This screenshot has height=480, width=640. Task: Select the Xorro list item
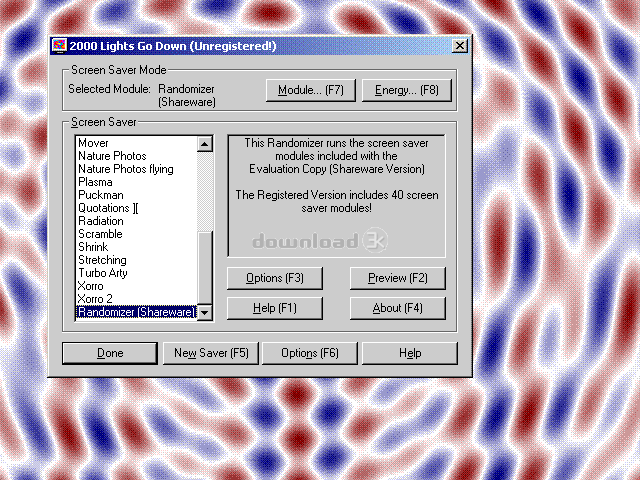coord(136,286)
